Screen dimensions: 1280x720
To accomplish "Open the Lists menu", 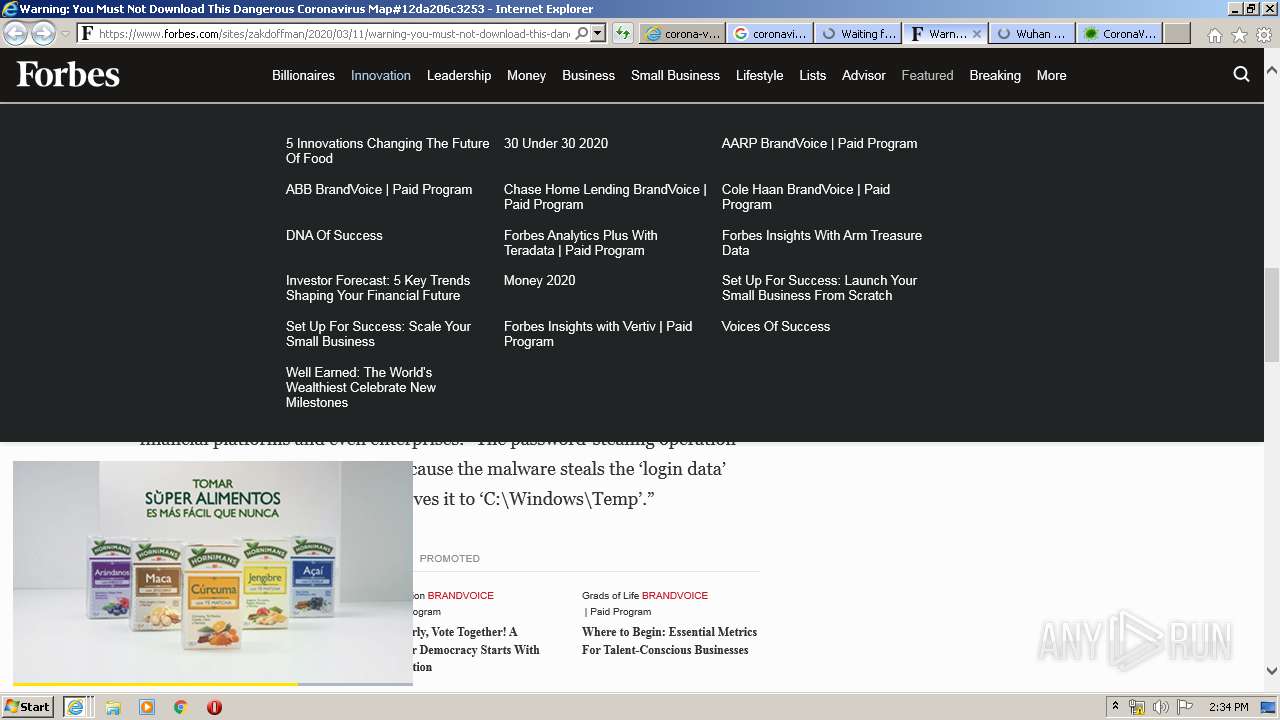I will click(812, 75).
